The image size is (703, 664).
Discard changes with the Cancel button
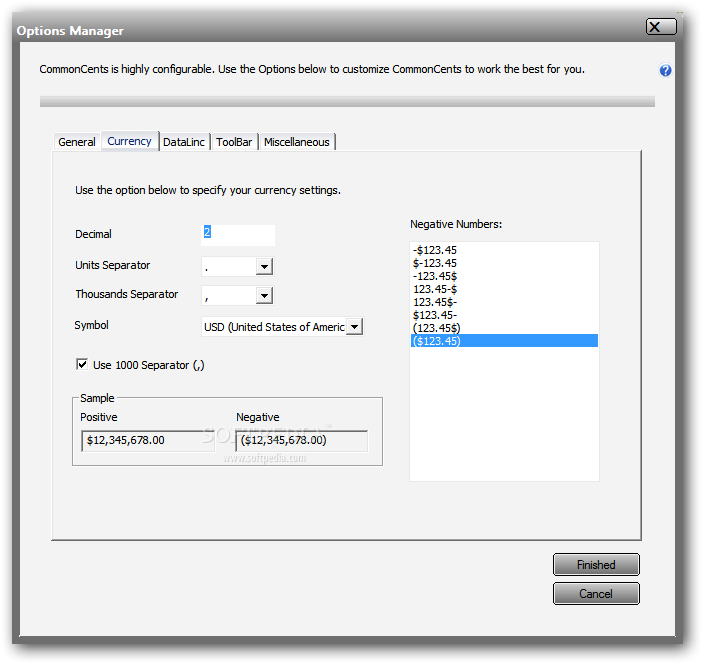[596, 594]
